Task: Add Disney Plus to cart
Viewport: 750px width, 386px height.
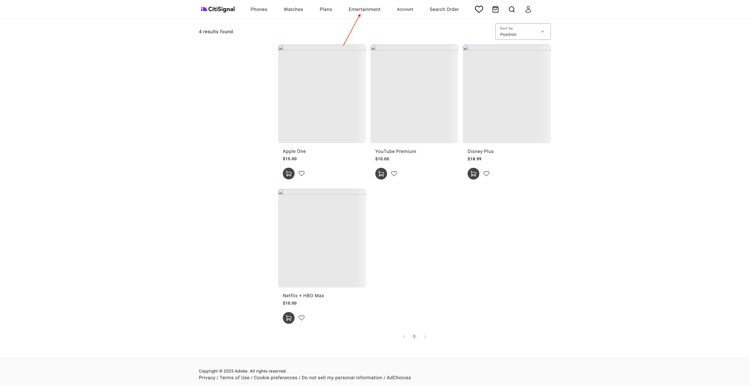Action: click(x=473, y=174)
